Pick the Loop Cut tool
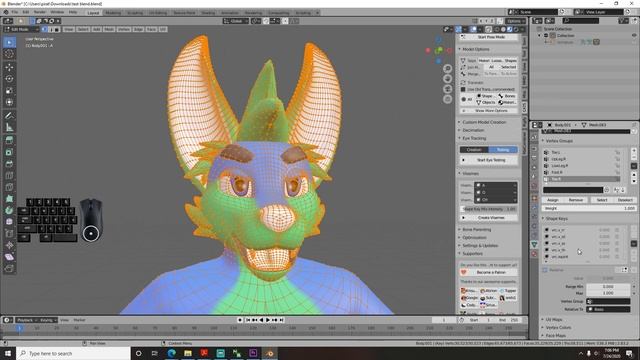 coord(9,176)
